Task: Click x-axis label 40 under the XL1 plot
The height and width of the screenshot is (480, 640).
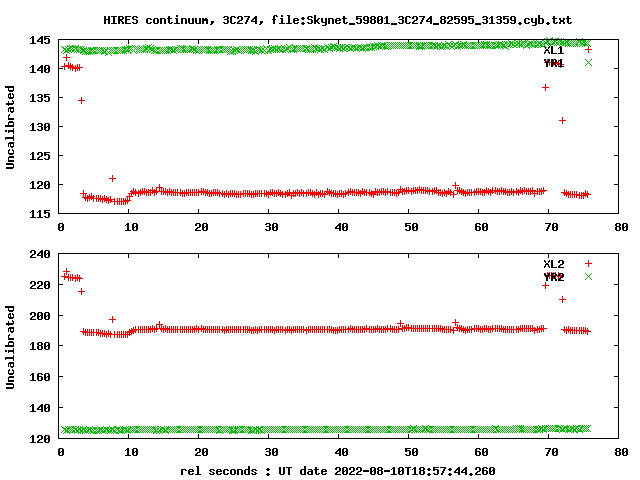Action: pos(342,227)
